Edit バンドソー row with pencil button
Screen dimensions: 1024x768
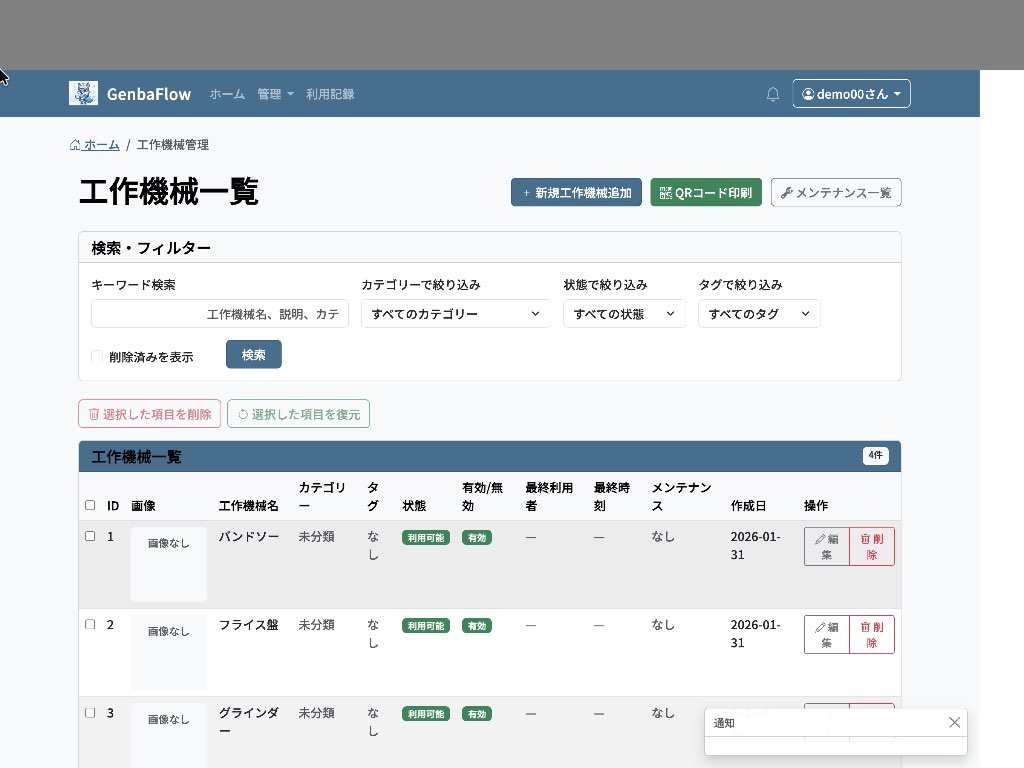click(826, 546)
